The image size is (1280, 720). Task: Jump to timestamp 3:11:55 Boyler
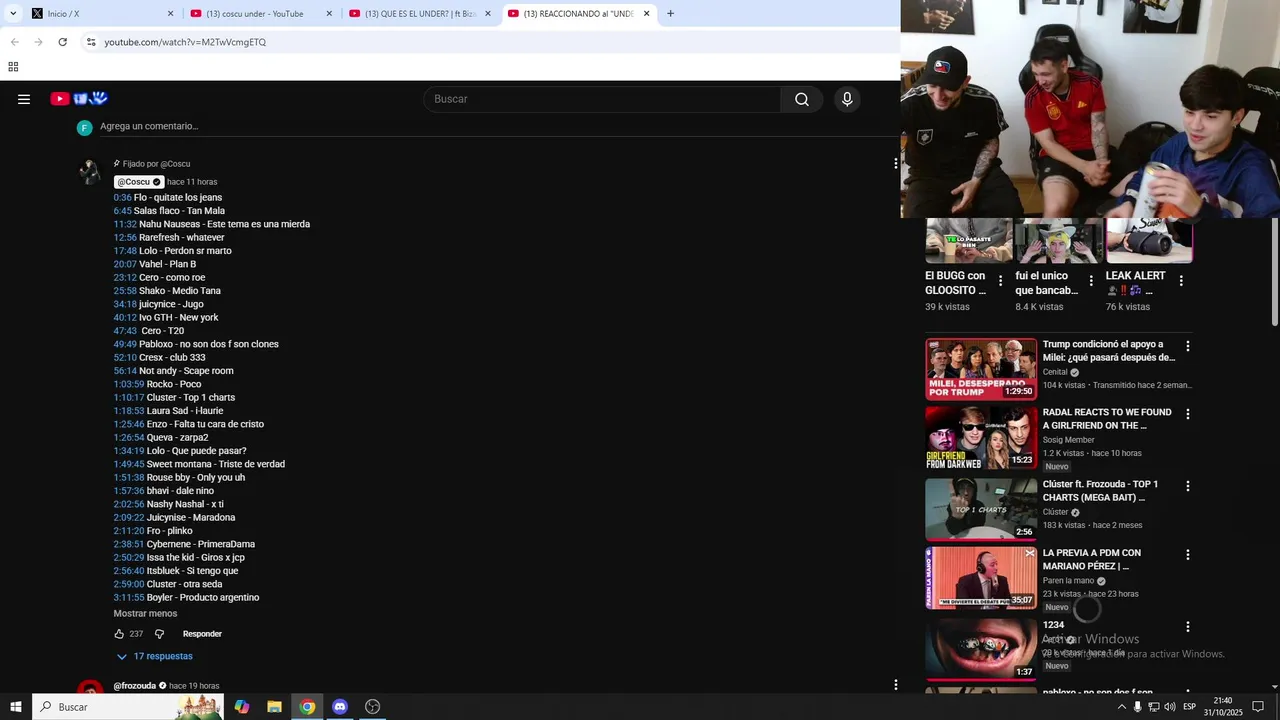click(129, 597)
